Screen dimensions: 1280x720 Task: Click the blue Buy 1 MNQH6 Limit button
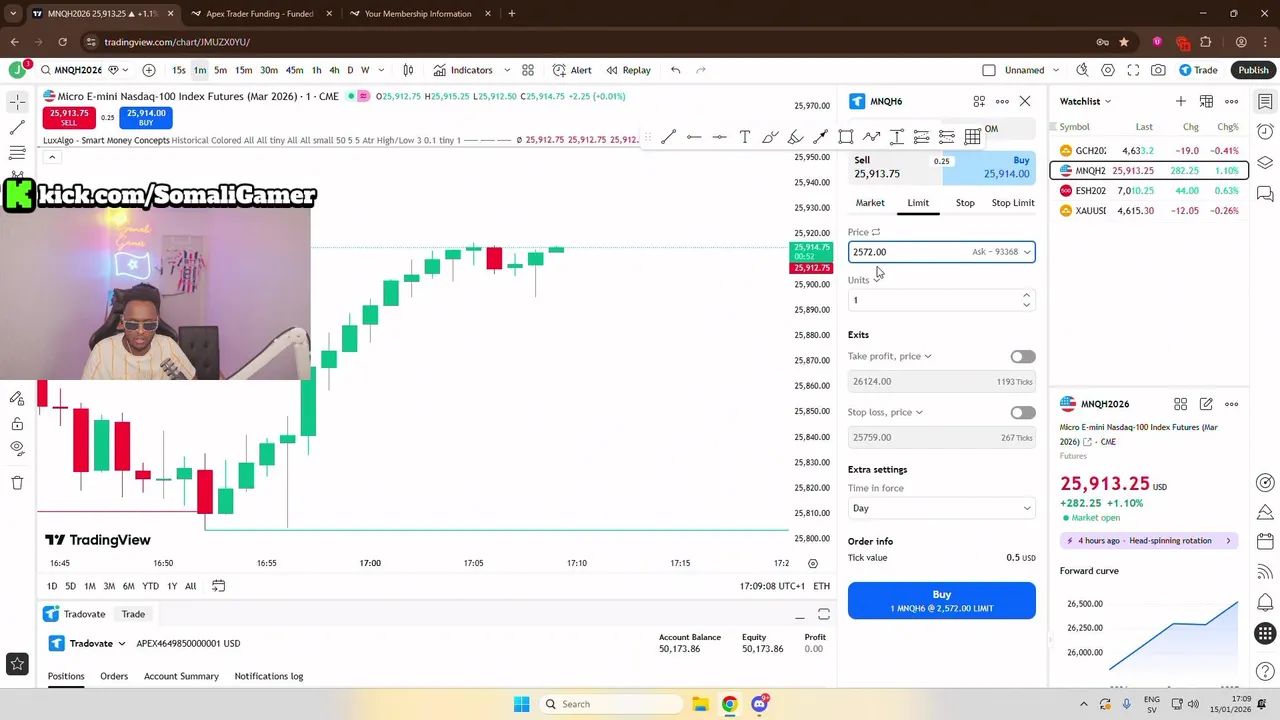click(941, 600)
